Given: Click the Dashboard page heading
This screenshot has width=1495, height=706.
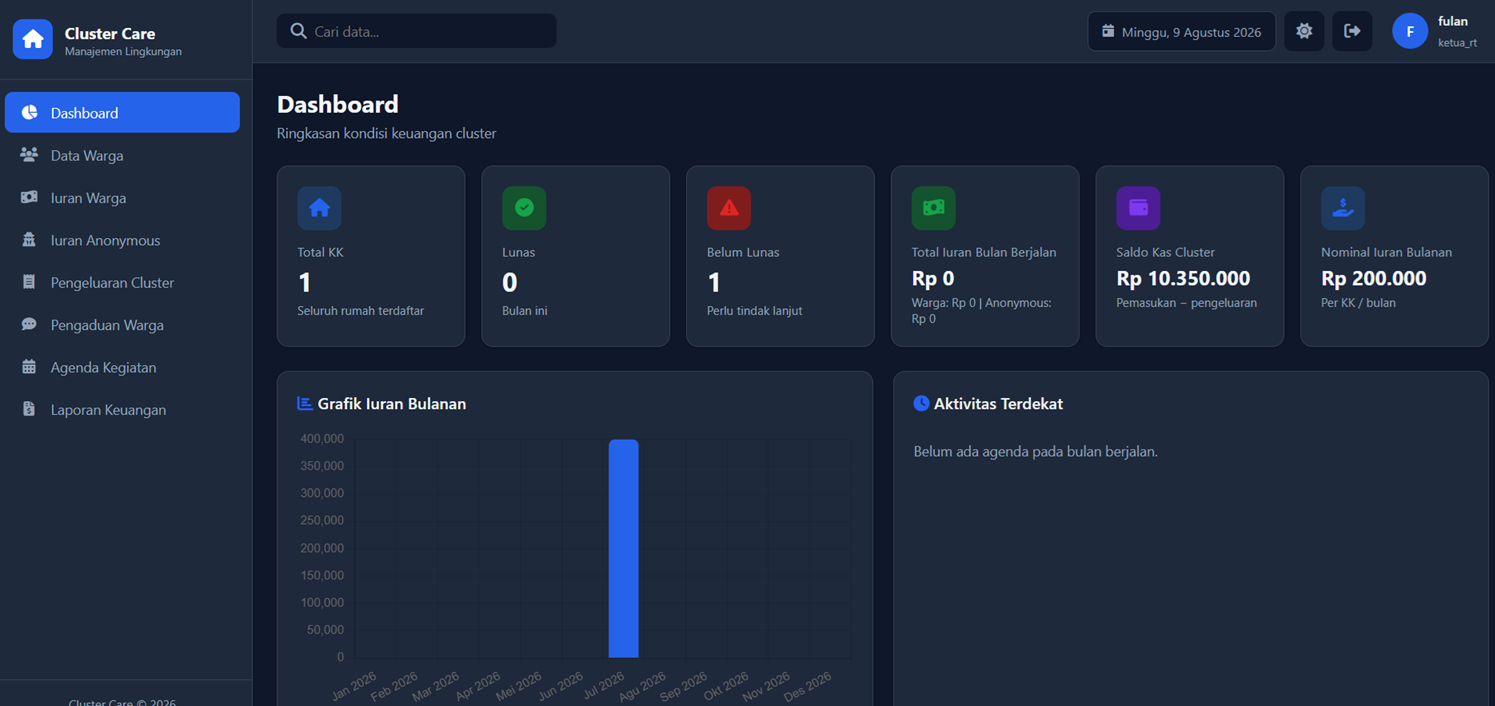Looking at the screenshot, I should pyautogui.click(x=338, y=104).
